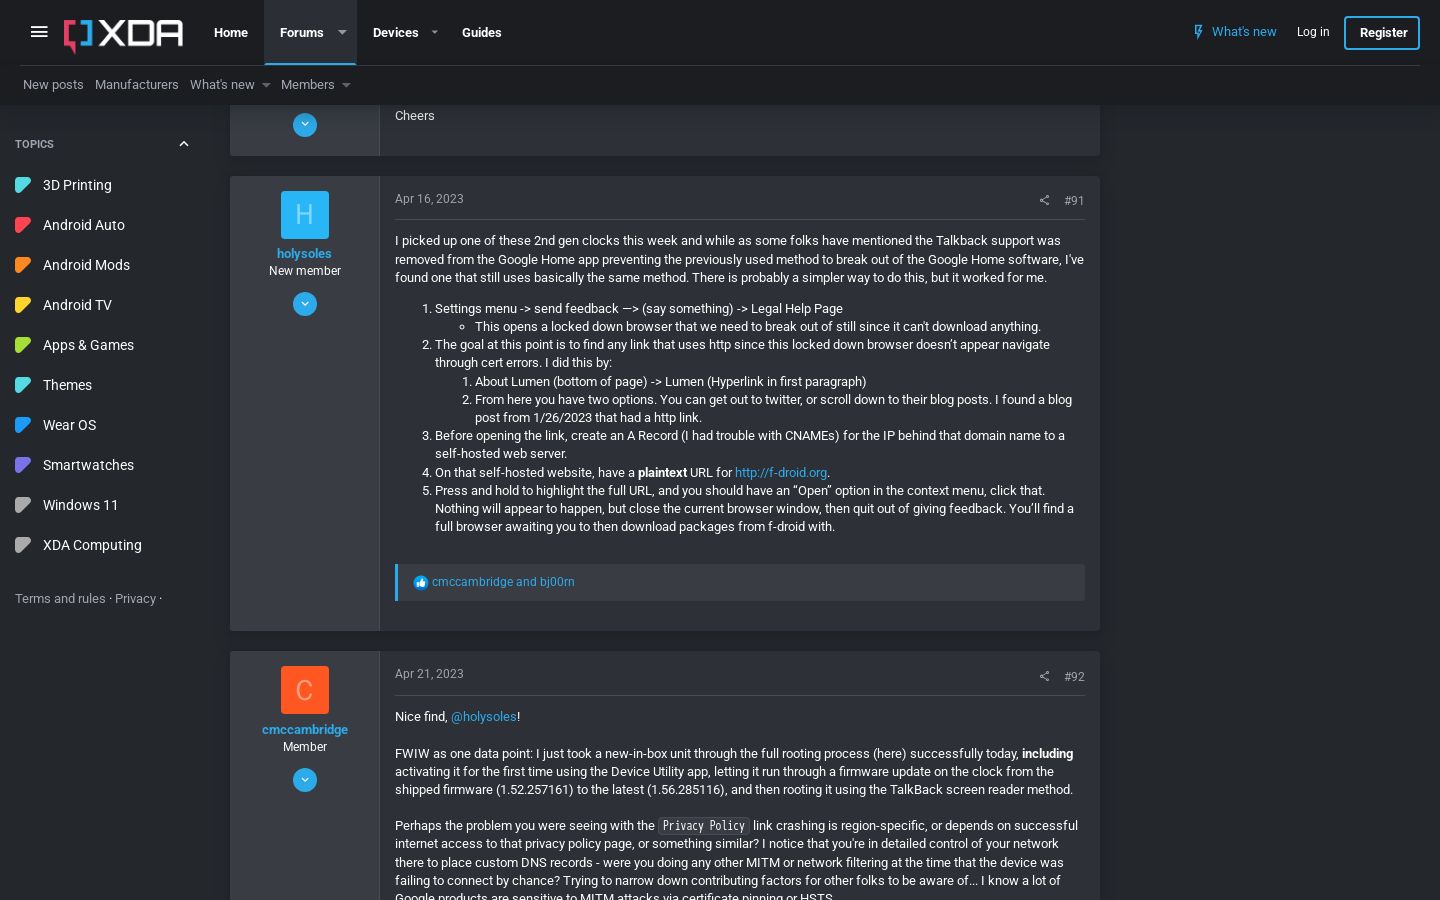The height and width of the screenshot is (900, 1440).
Task: Click the Privacy Policy inline code text
Action: [x=704, y=826]
